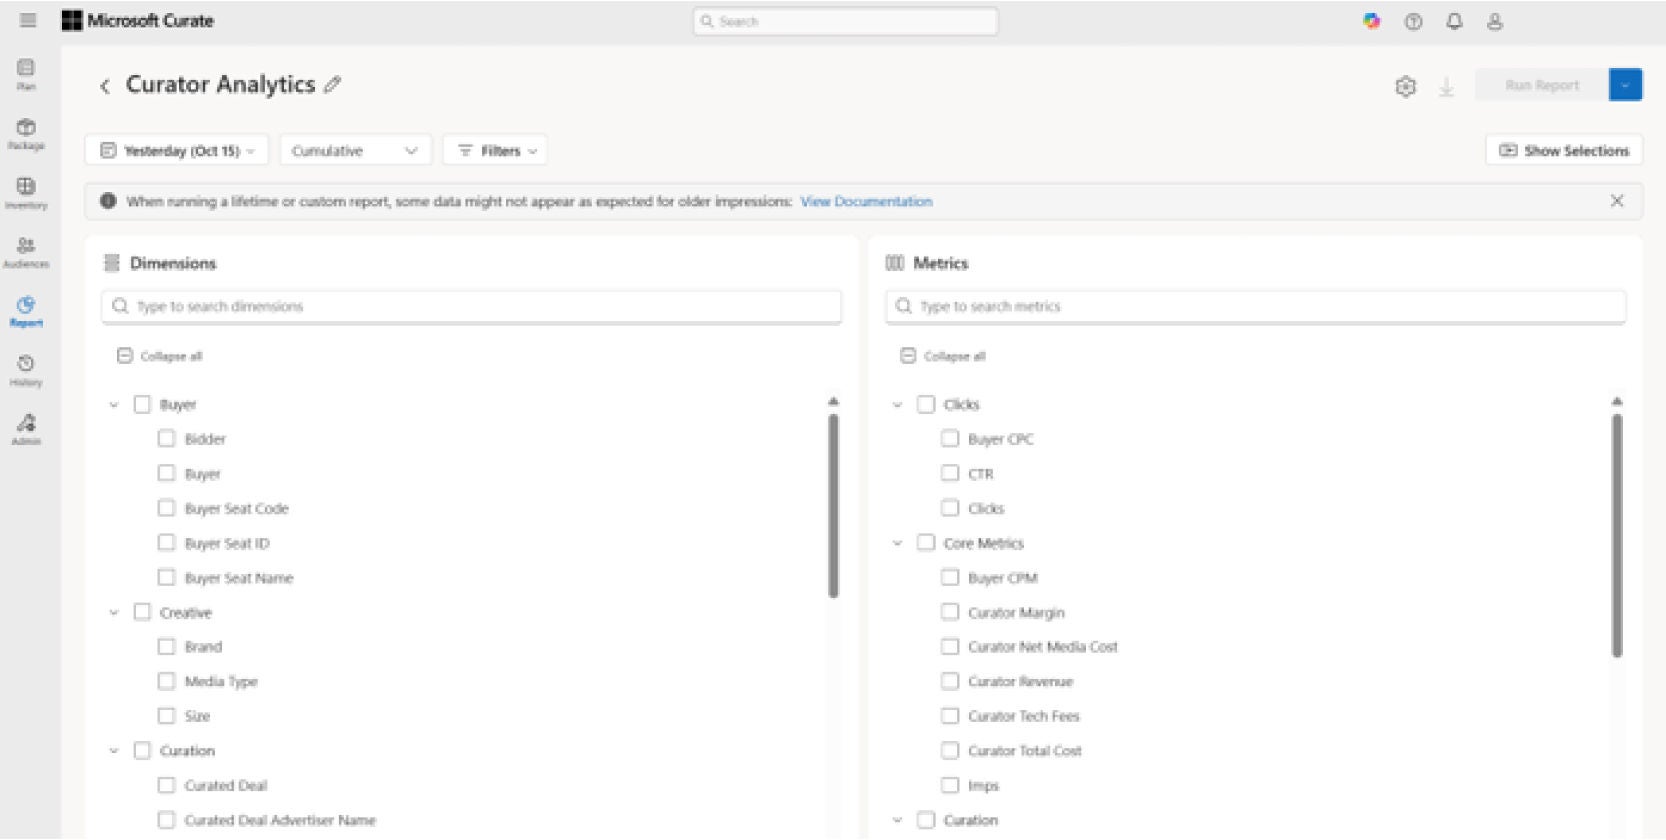Check the Buyer Seat Name dimension

click(x=166, y=577)
